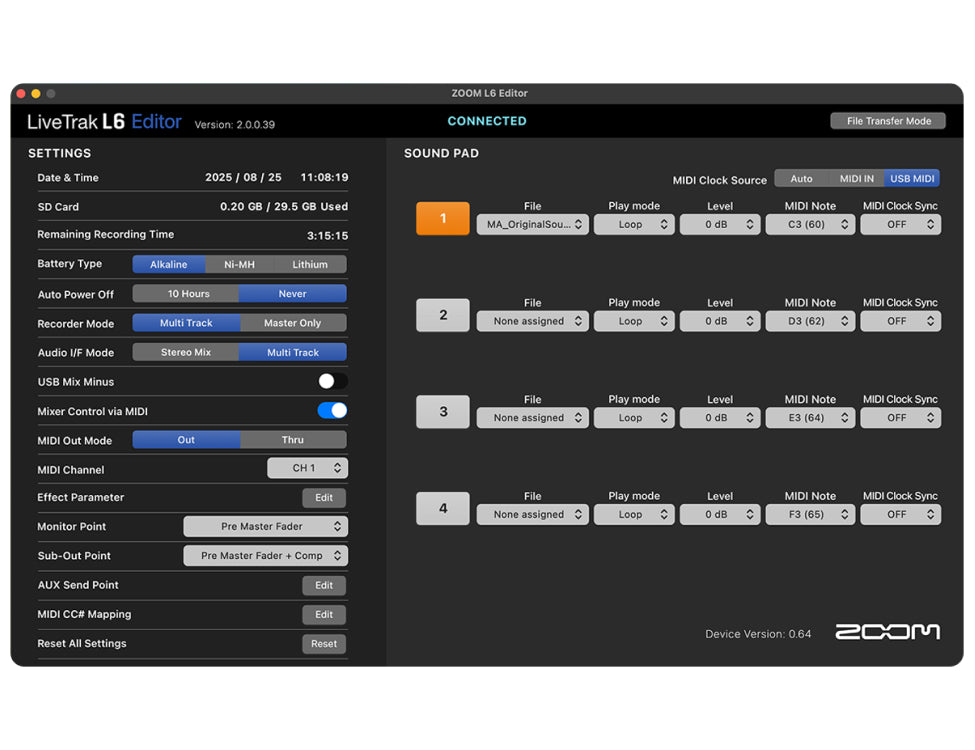Select Auto MIDI clock source
Viewport: 975px width, 750px height.
click(802, 179)
